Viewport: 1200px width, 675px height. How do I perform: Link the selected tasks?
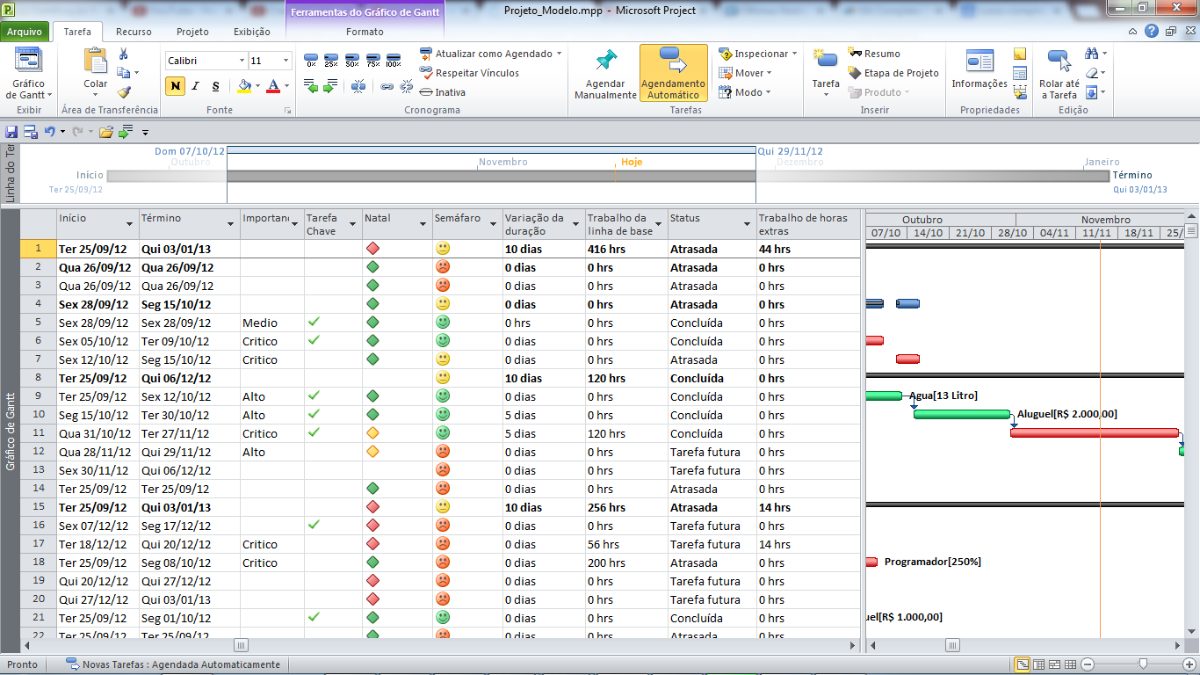tap(387, 87)
